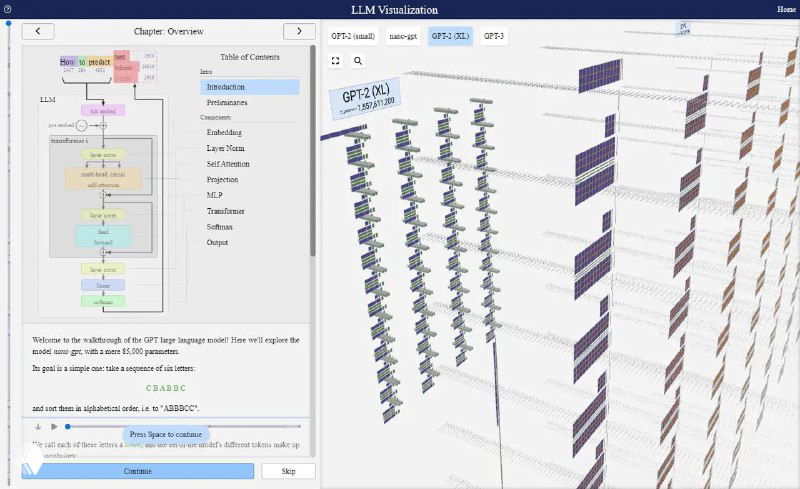Click the walkthrough progress slider handle
Image resolution: width=800 pixels, height=489 pixels.
(x=67, y=426)
